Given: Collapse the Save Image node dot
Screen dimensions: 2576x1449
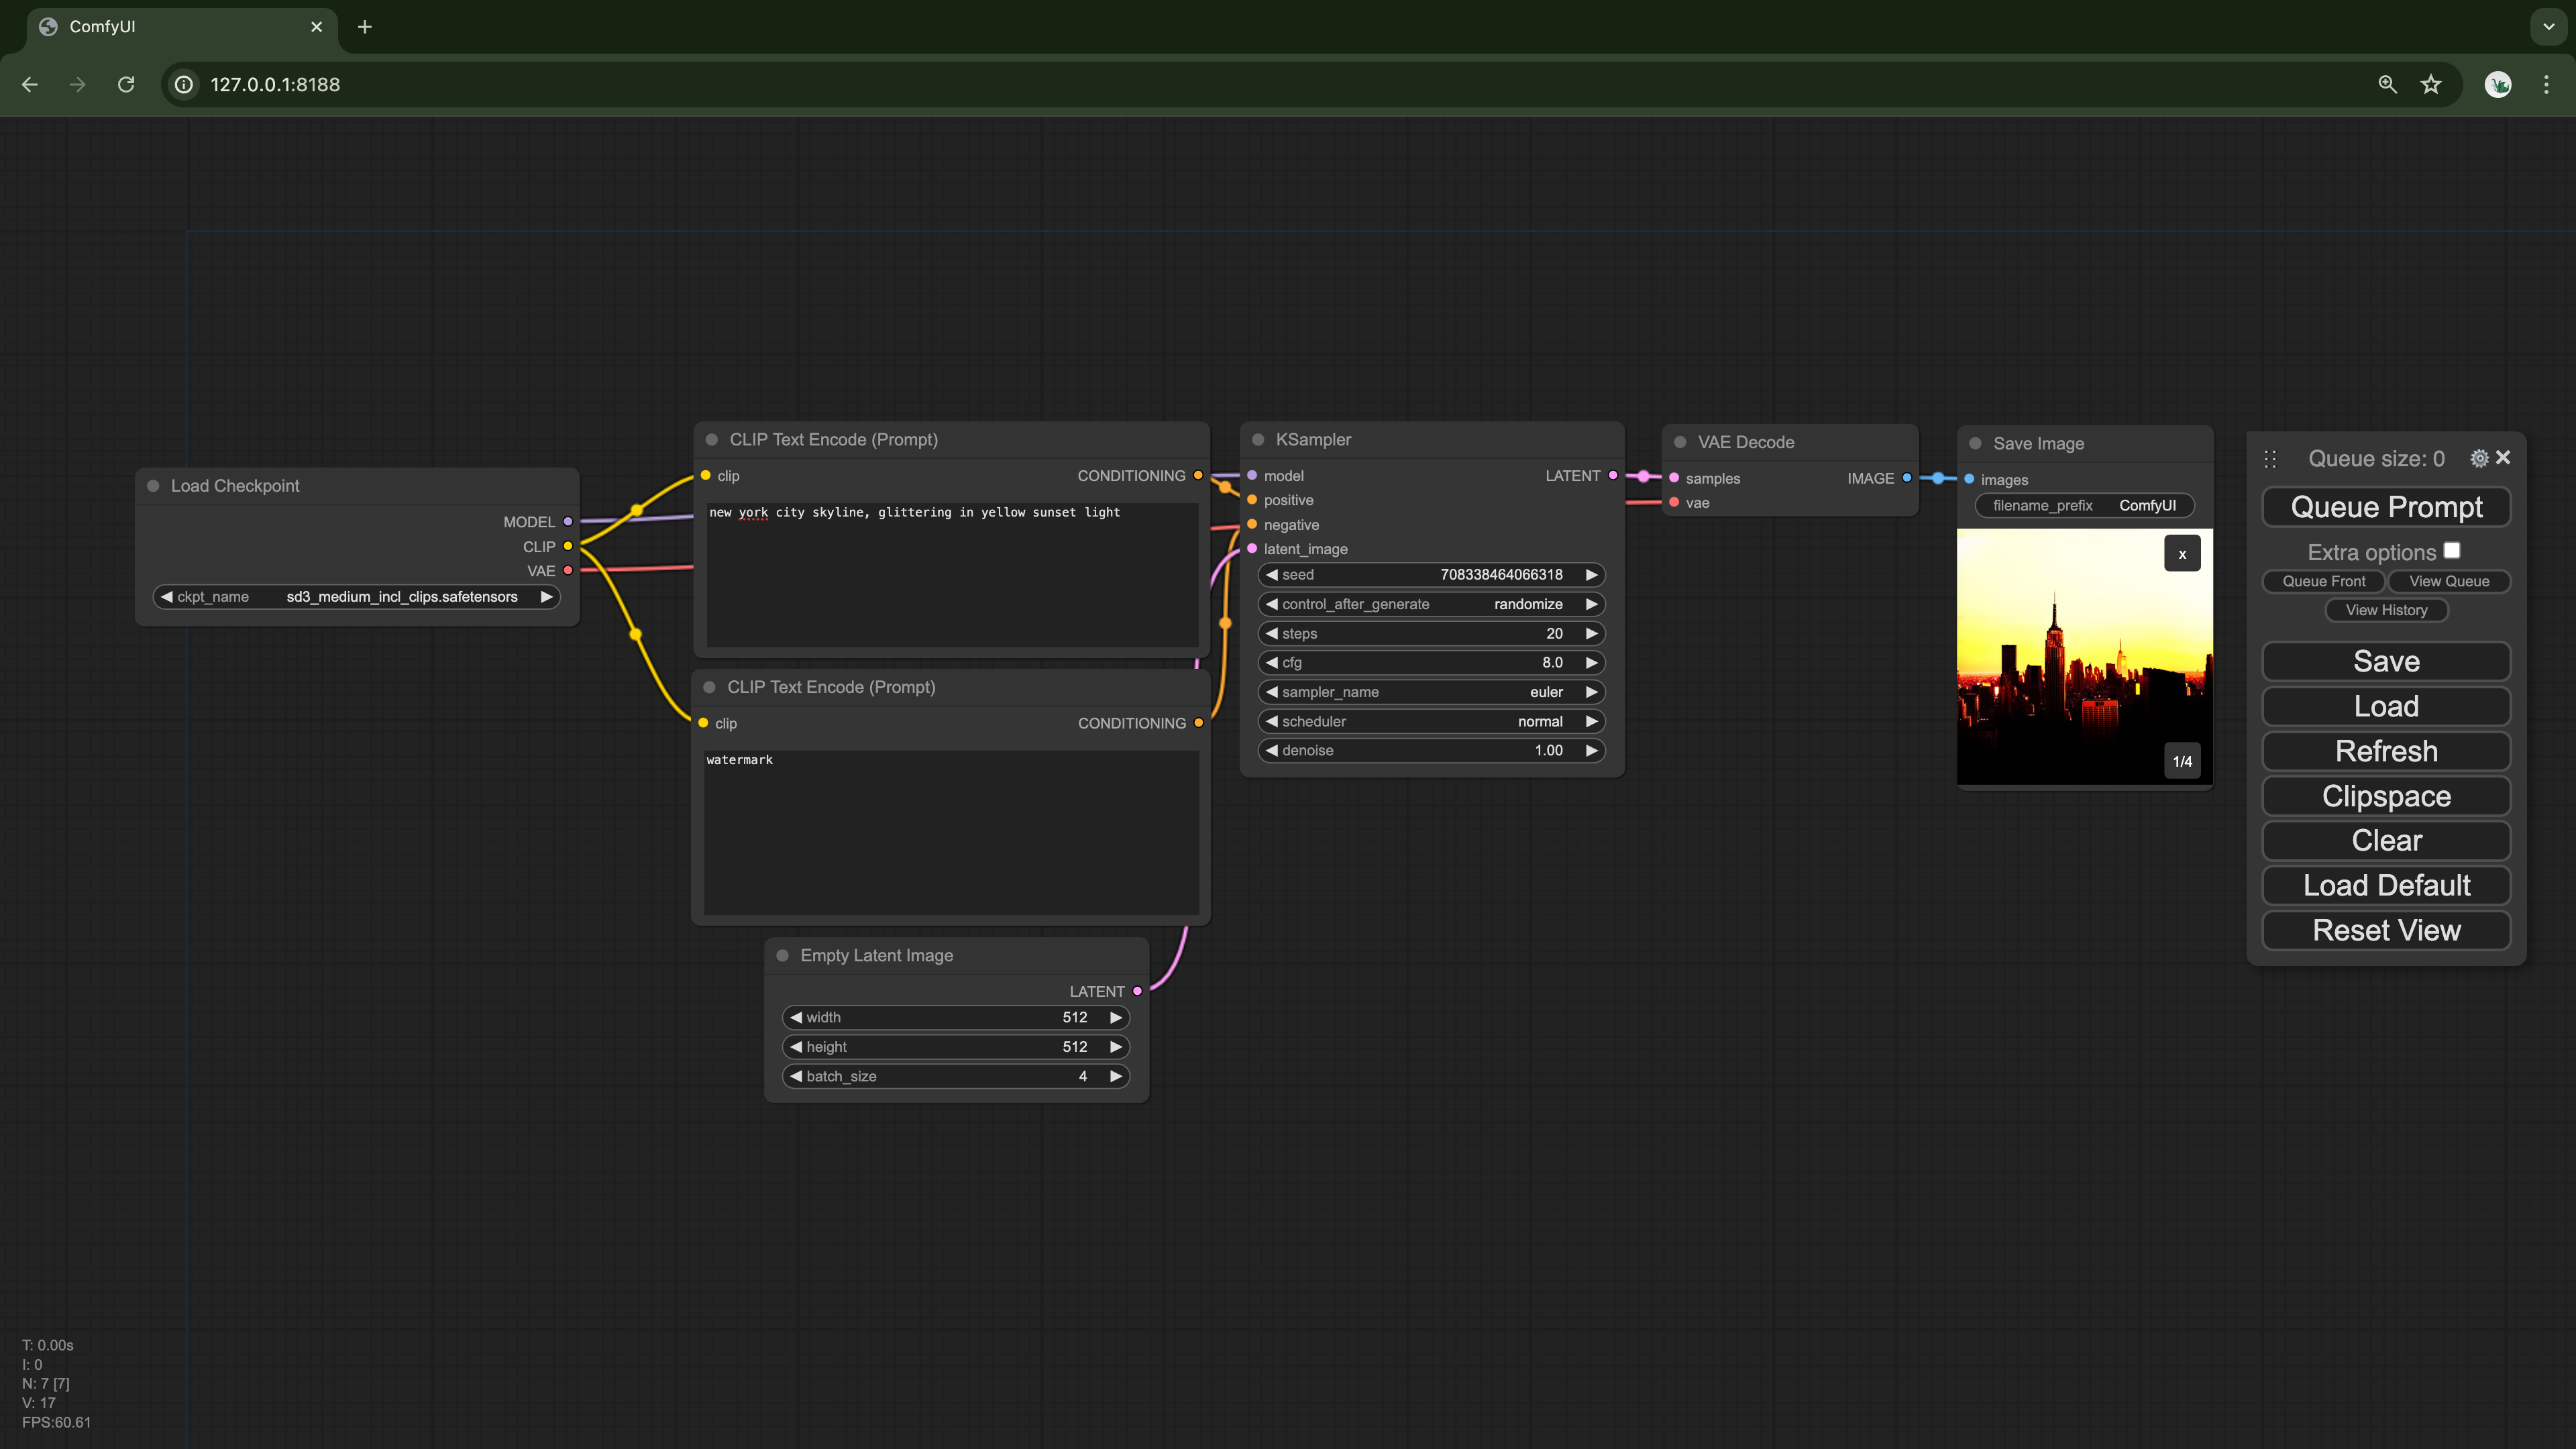Looking at the screenshot, I should tap(1975, 443).
